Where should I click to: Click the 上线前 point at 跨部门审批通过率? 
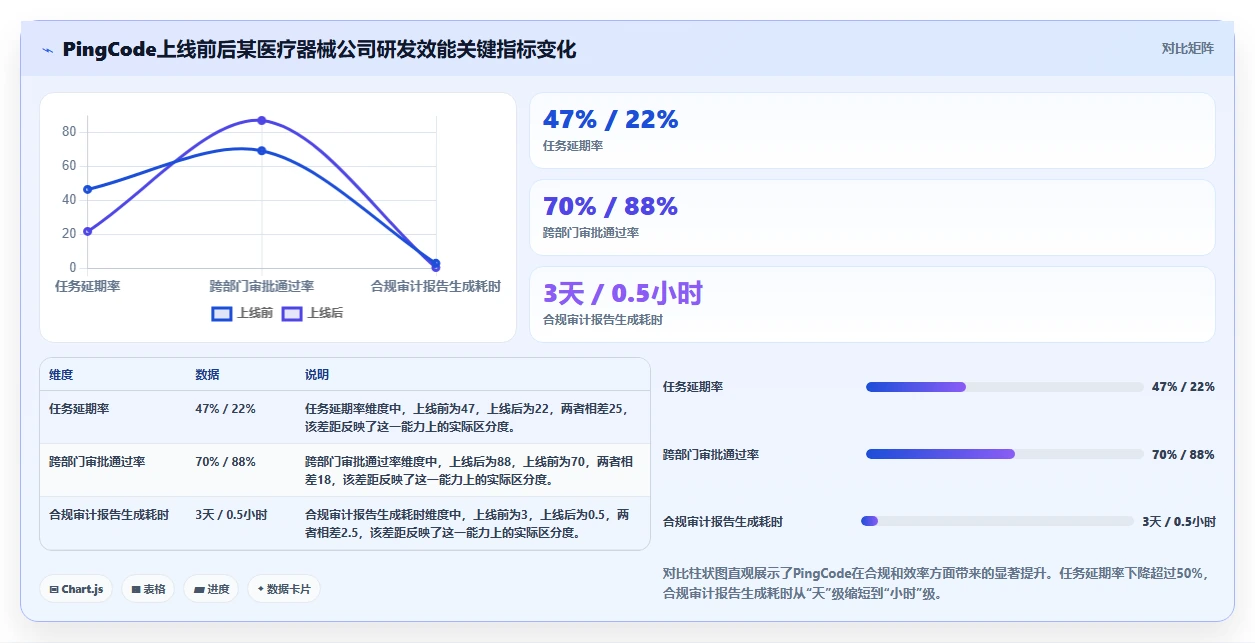click(x=262, y=151)
